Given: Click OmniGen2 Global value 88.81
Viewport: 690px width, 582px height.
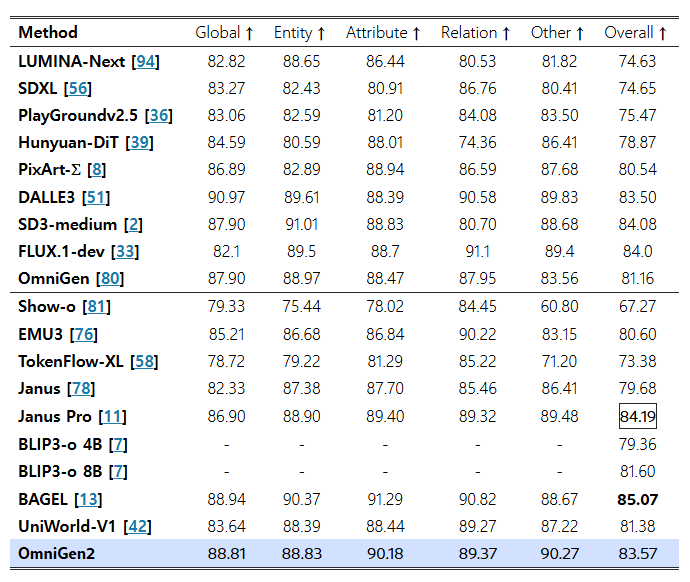Looking at the screenshot, I should 226,553.
